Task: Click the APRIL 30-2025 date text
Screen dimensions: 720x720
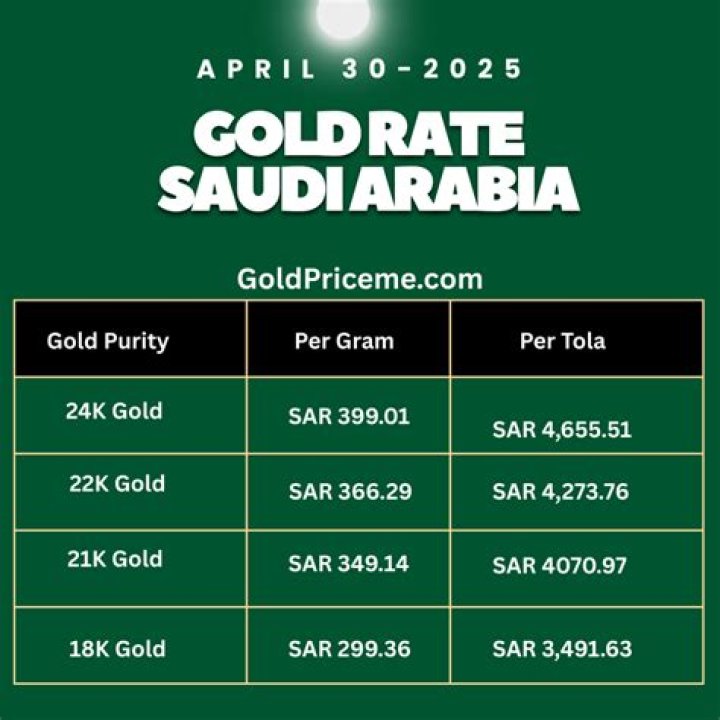Action: pos(360,69)
